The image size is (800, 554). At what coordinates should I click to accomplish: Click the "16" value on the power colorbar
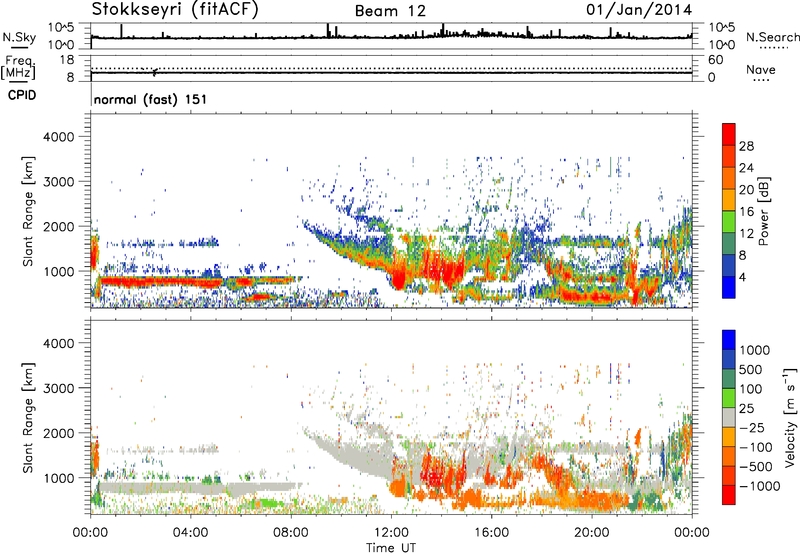coord(746,212)
